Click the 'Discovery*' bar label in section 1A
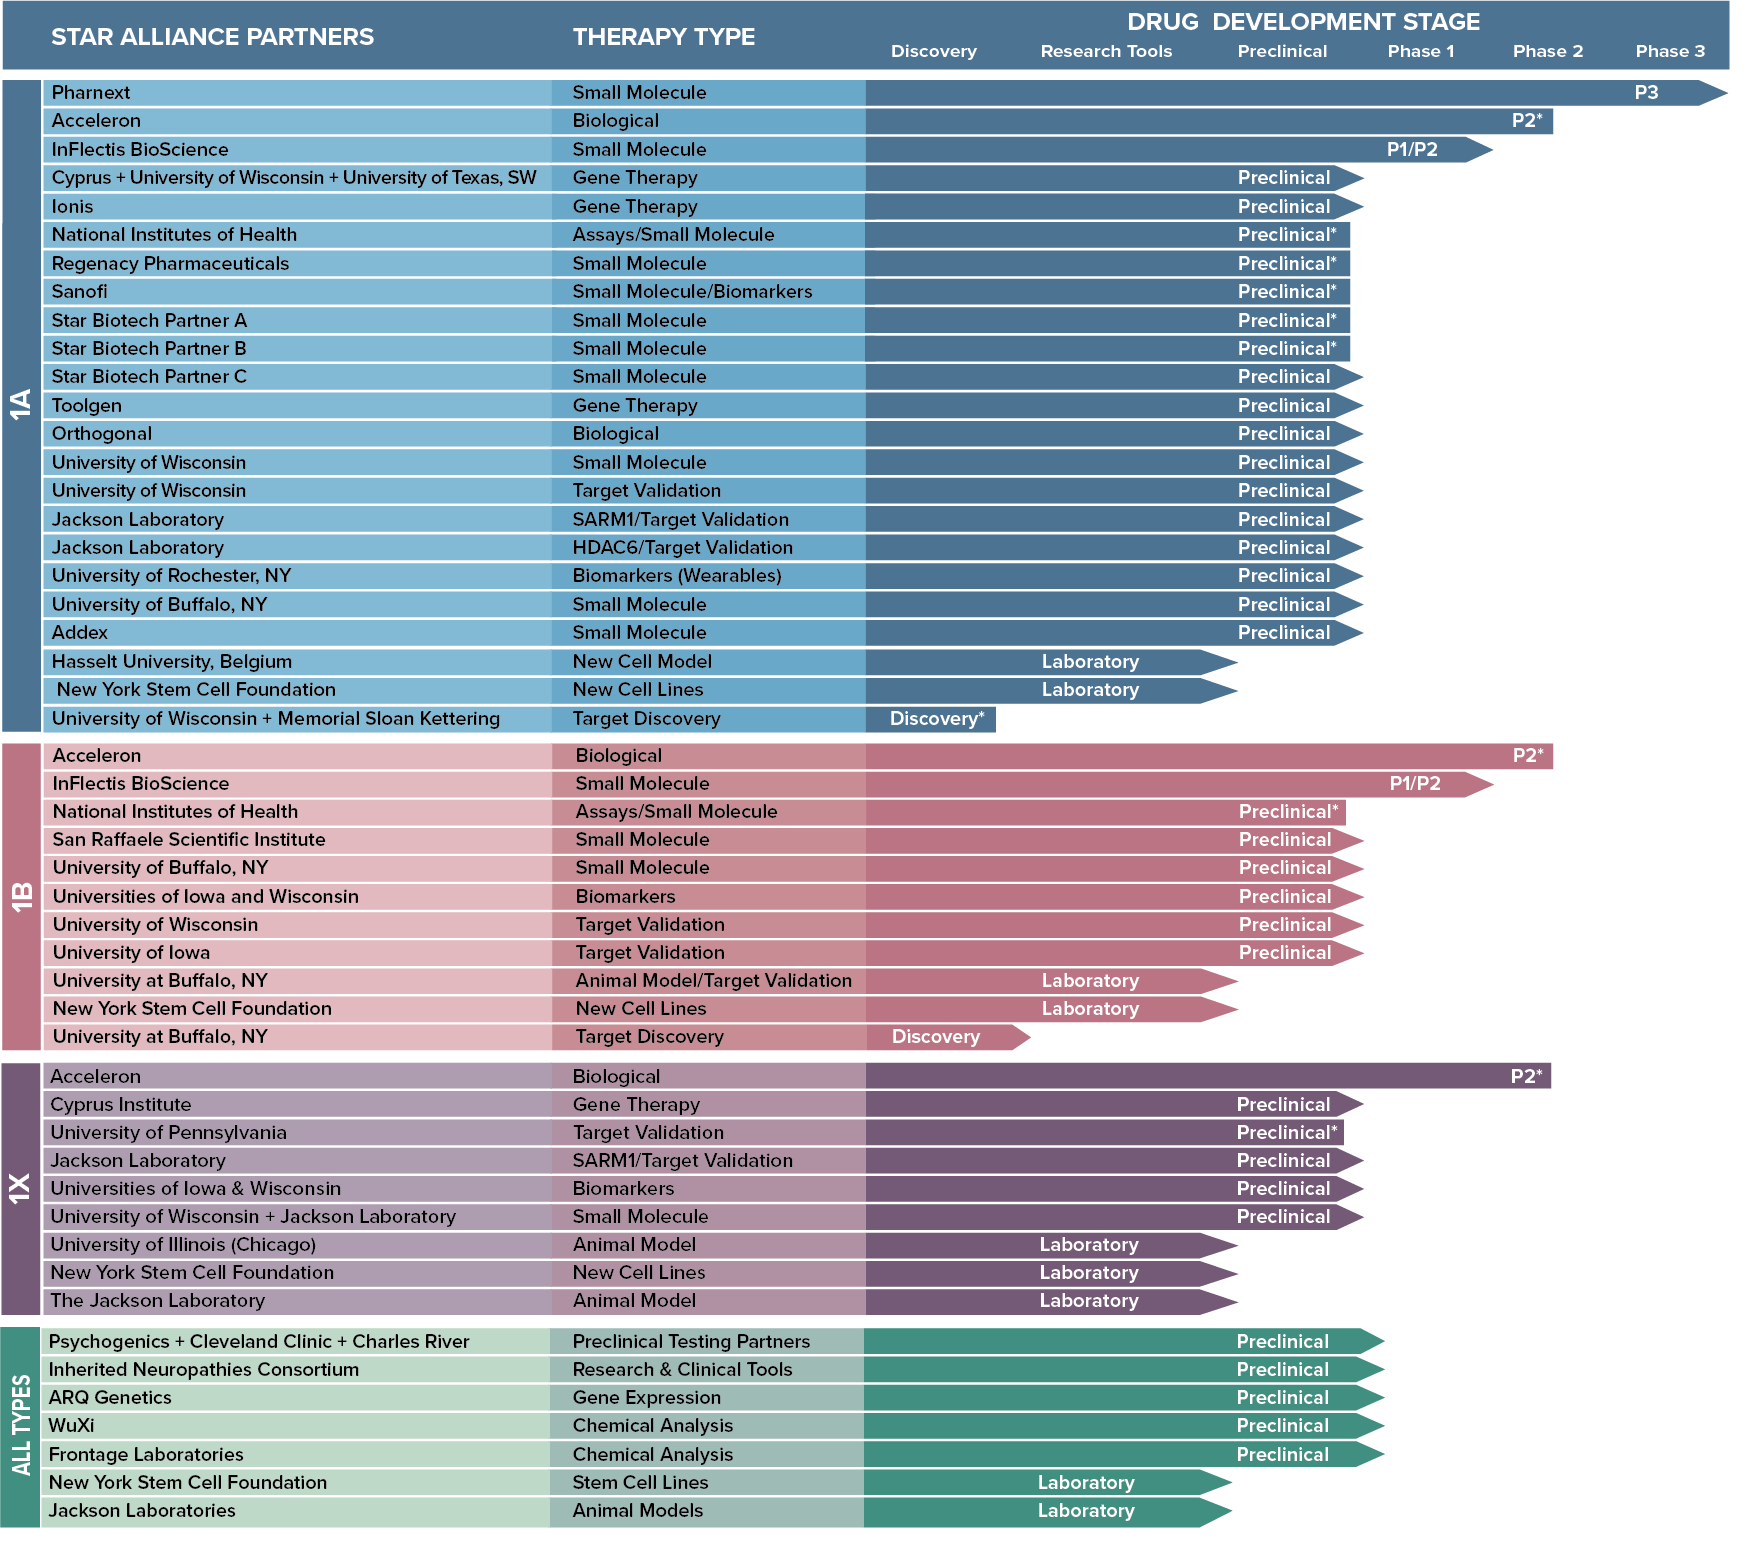The height and width of the screenshot is (1562, 1760). [x=937, y=719]
